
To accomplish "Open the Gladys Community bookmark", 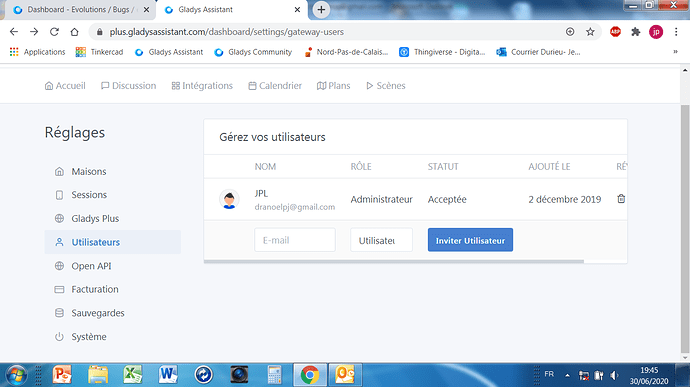I will point(253,52).
